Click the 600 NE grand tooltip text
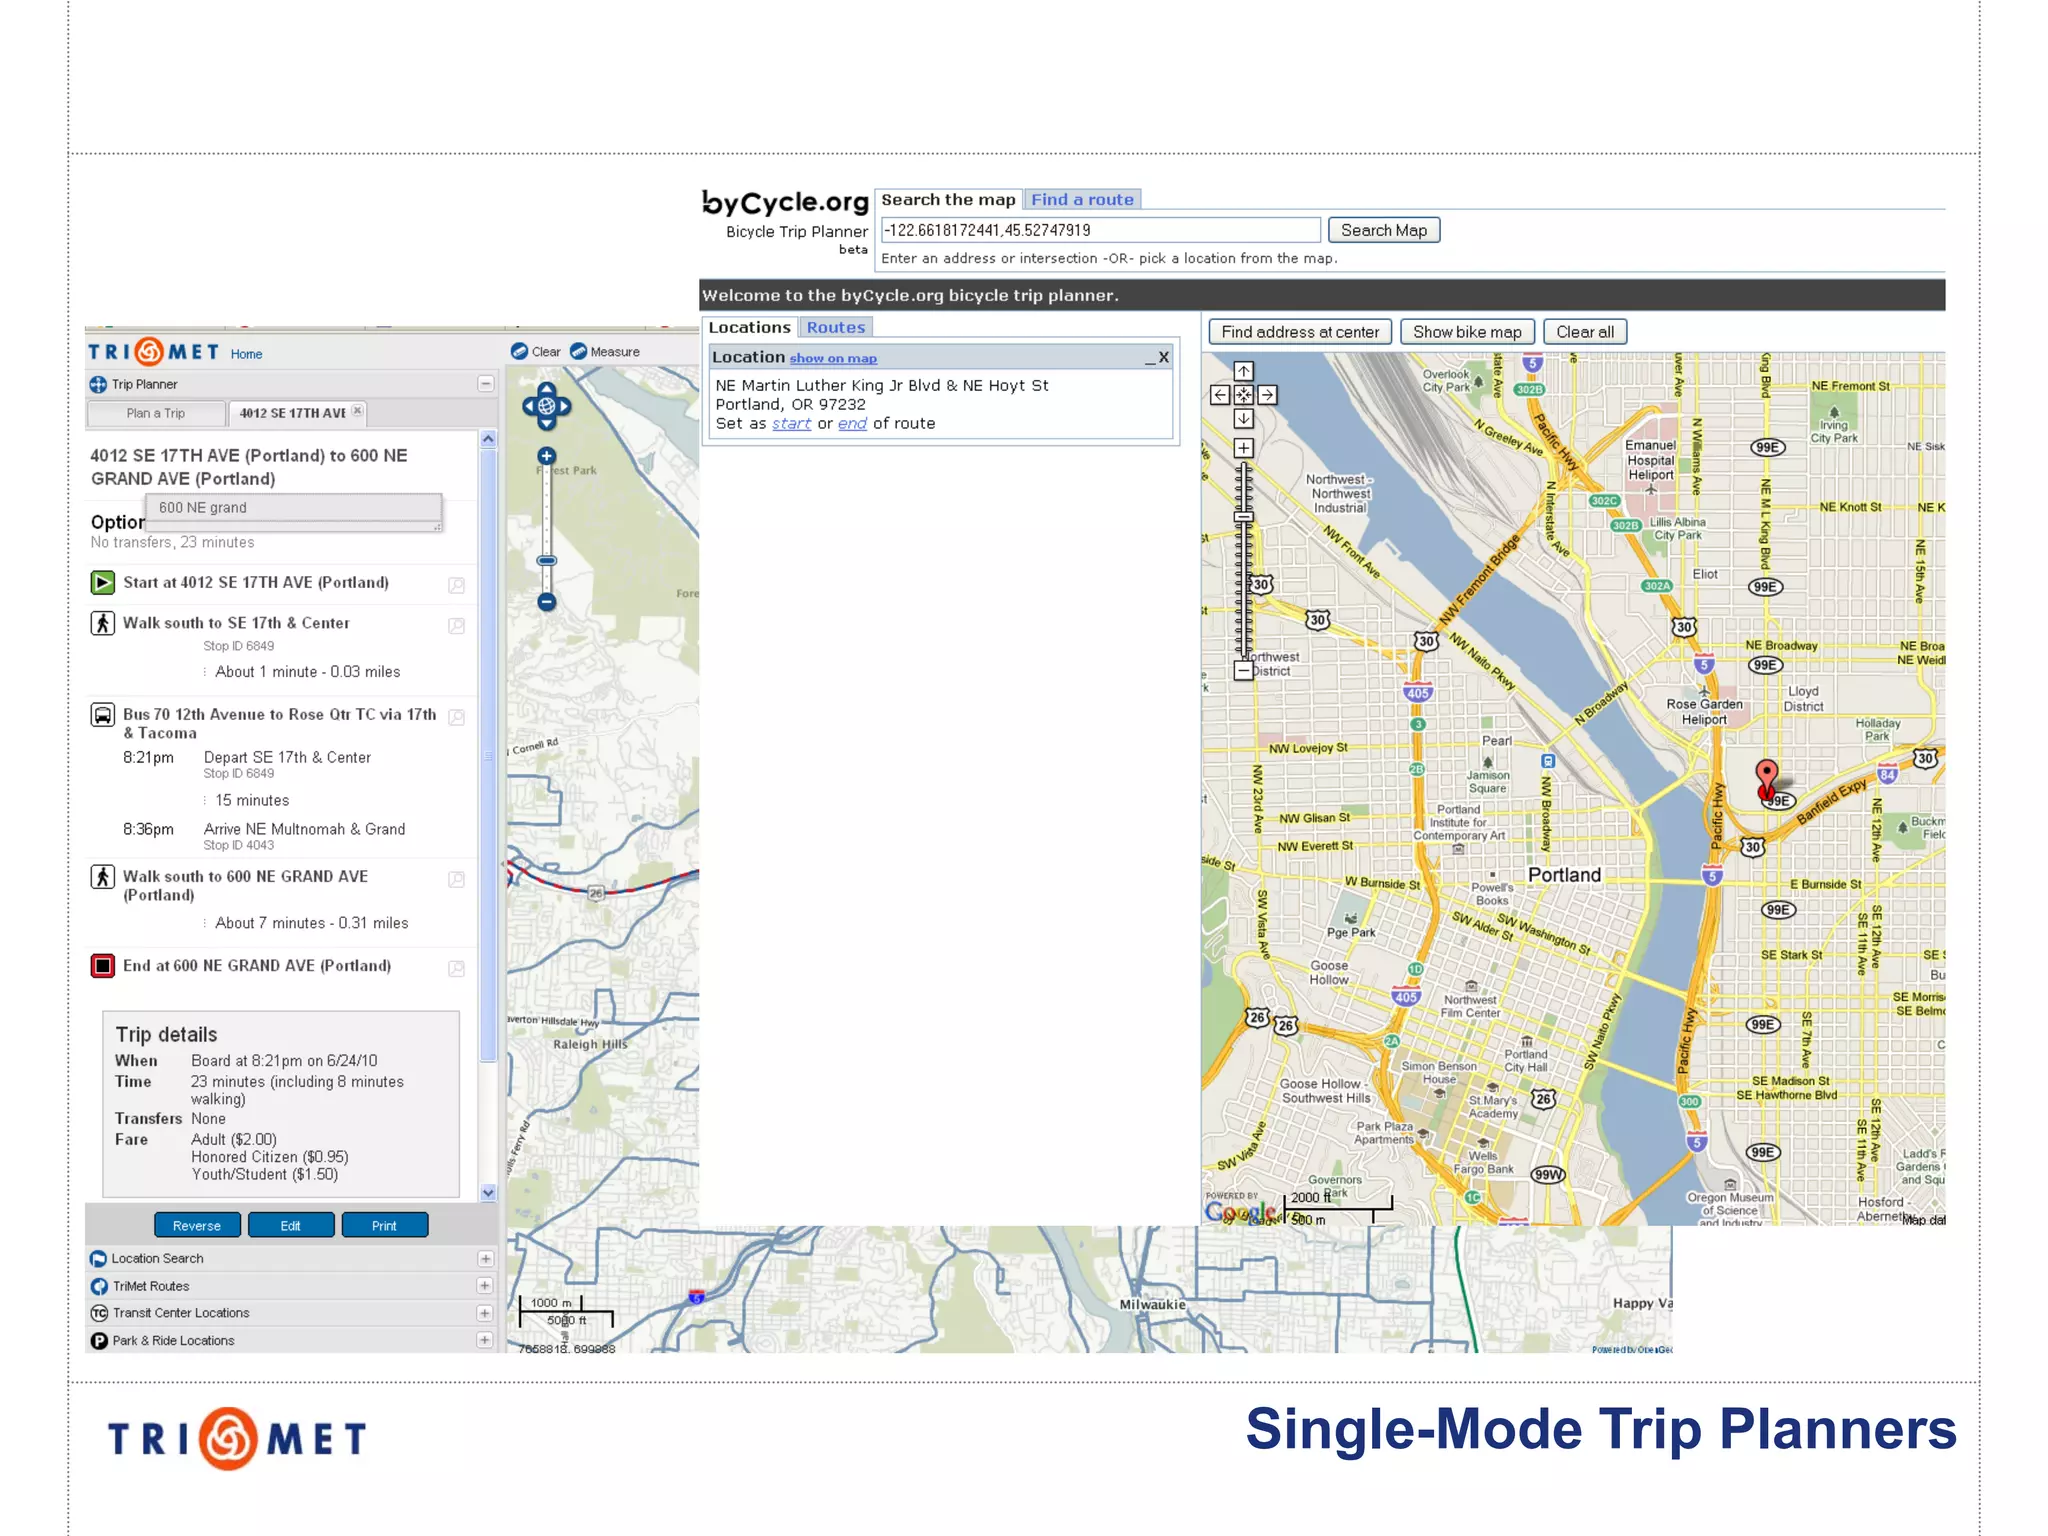 203,508
